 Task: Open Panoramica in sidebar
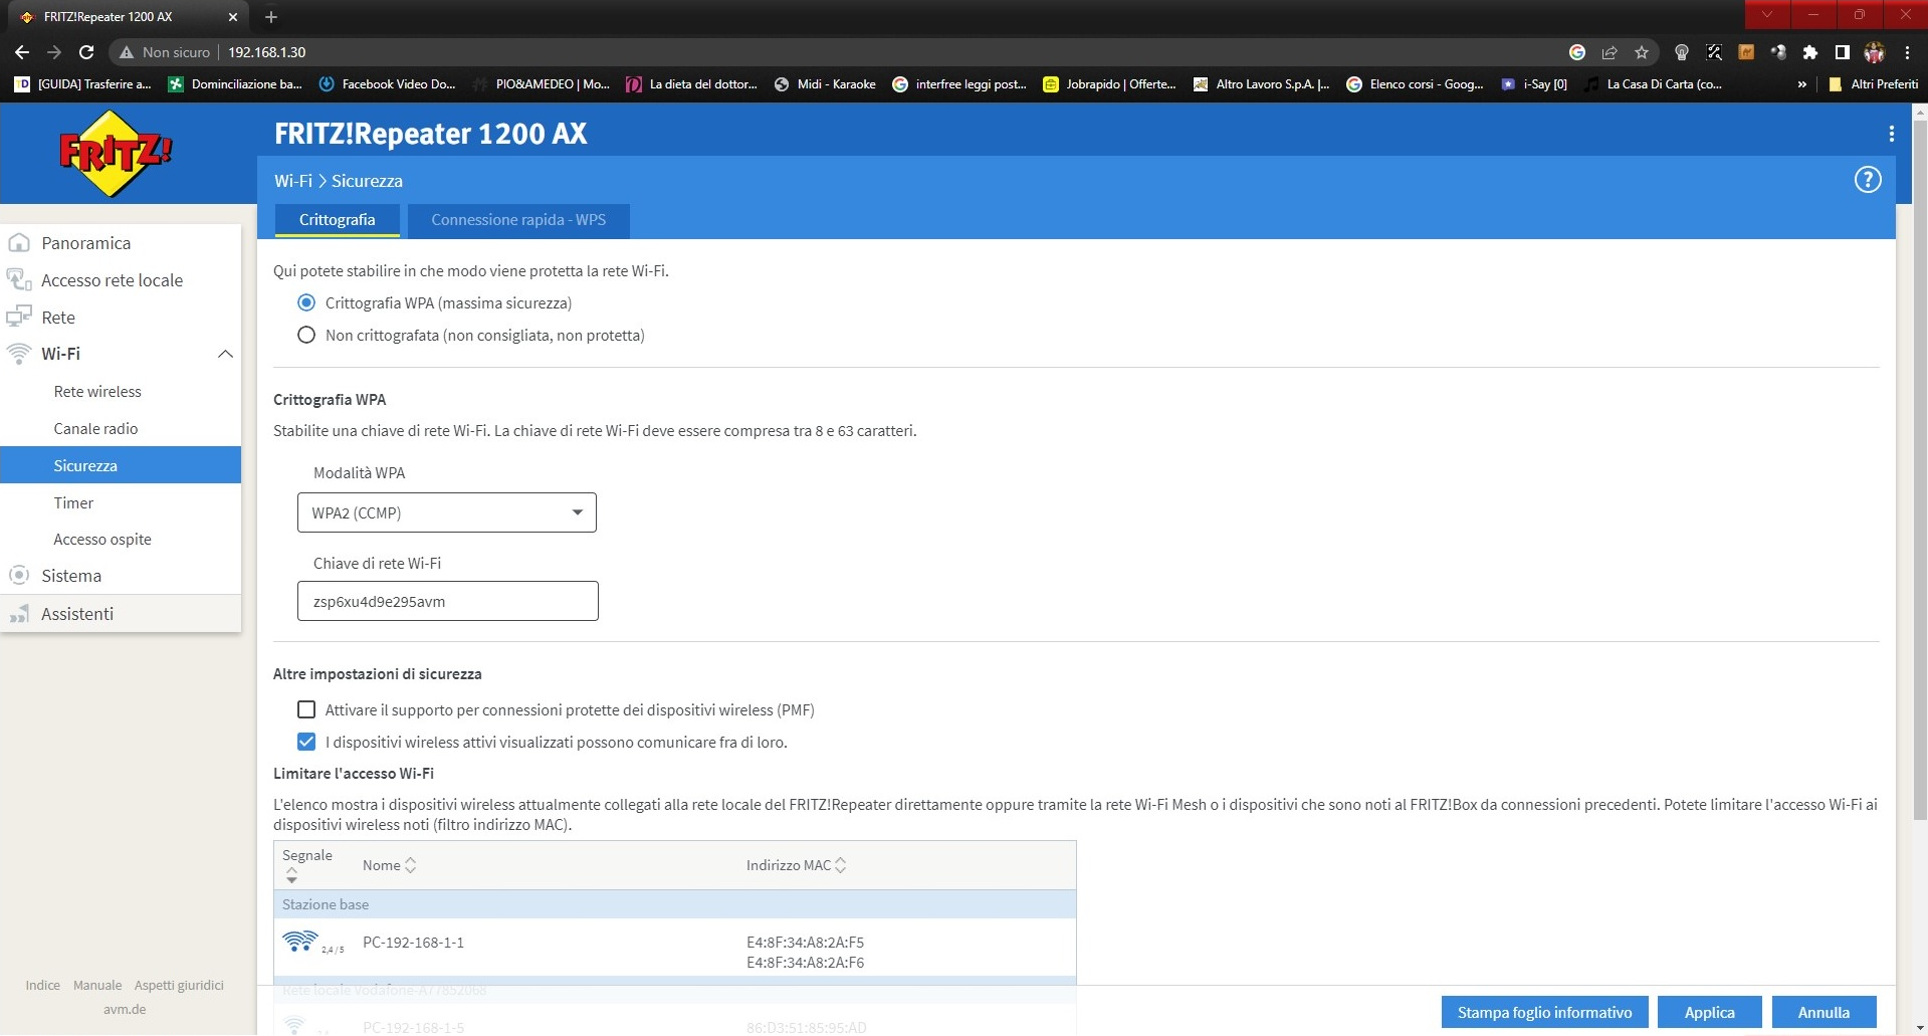coord(86,243)
